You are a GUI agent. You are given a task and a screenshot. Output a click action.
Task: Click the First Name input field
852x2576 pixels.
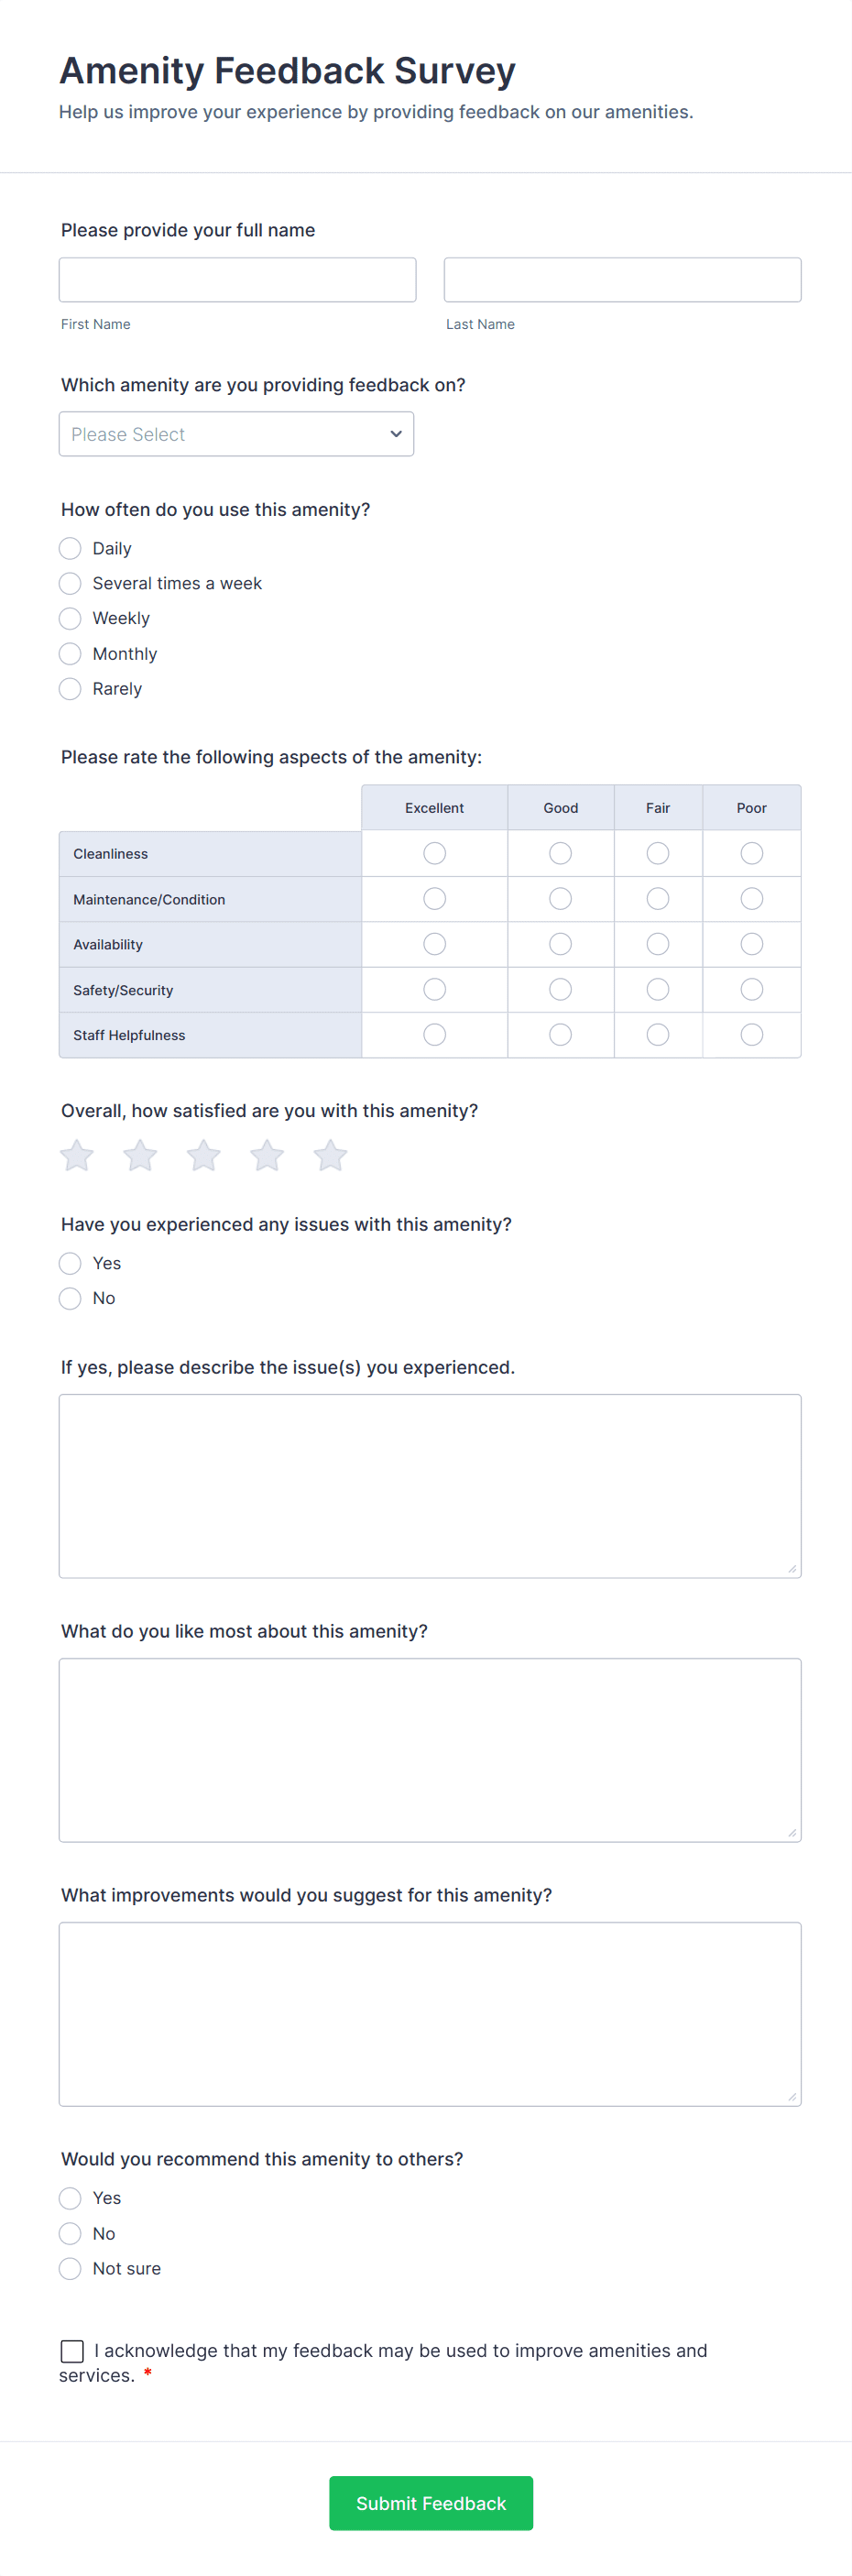(237, 279)
